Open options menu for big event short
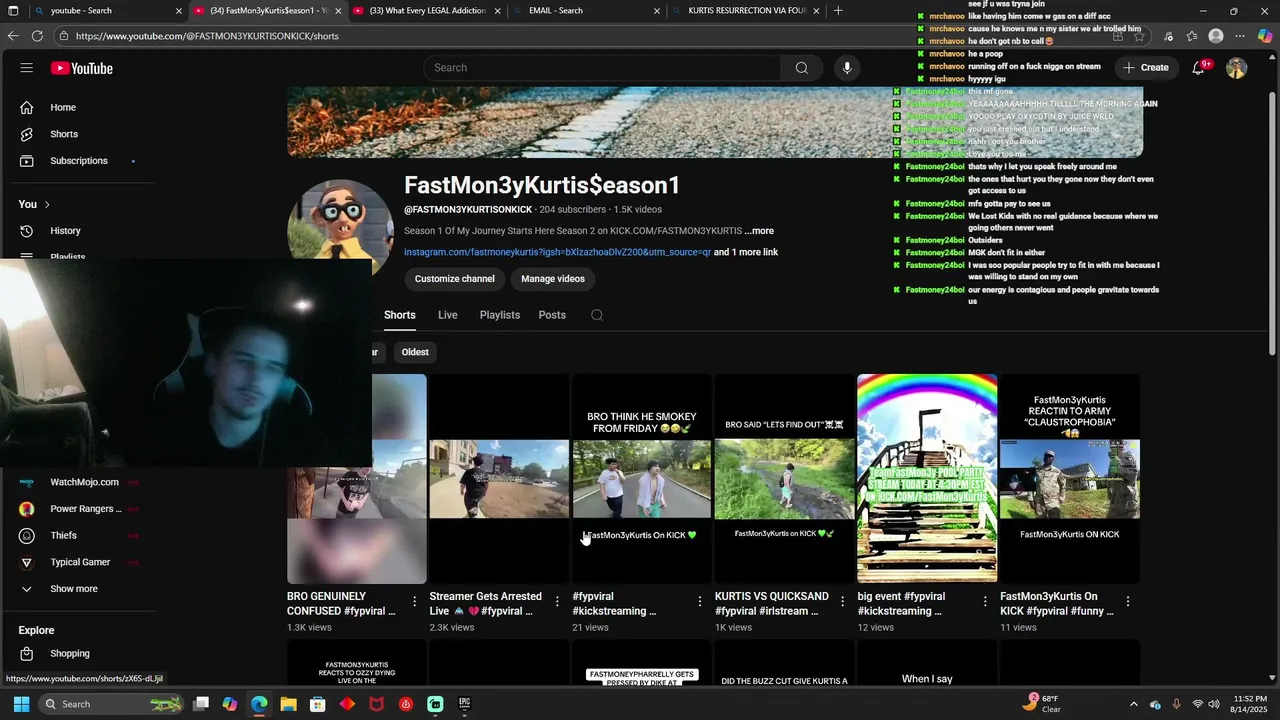 (985, 602)
